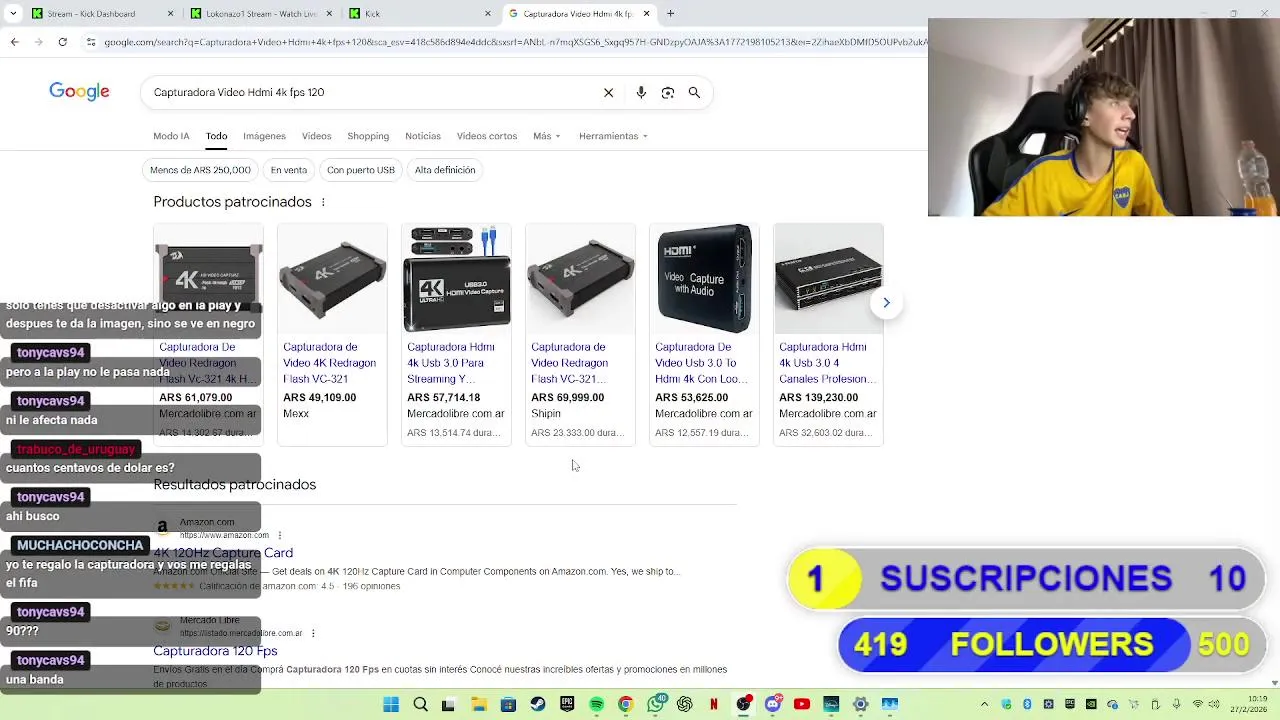Open the ARS 69,999.00 Redragon product from Shipin
This screenshot has height=720, width=1280.
click(580, 335)
